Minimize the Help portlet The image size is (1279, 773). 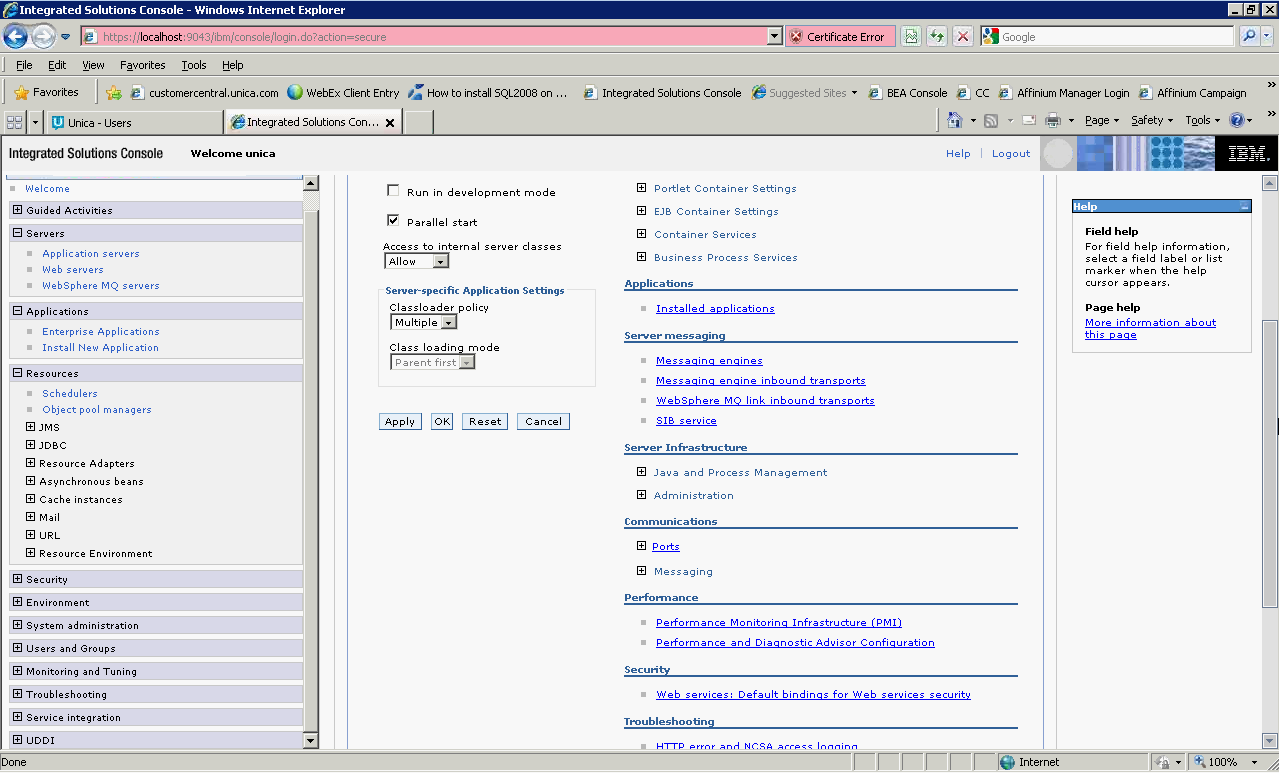click(x=1244, y=207)
